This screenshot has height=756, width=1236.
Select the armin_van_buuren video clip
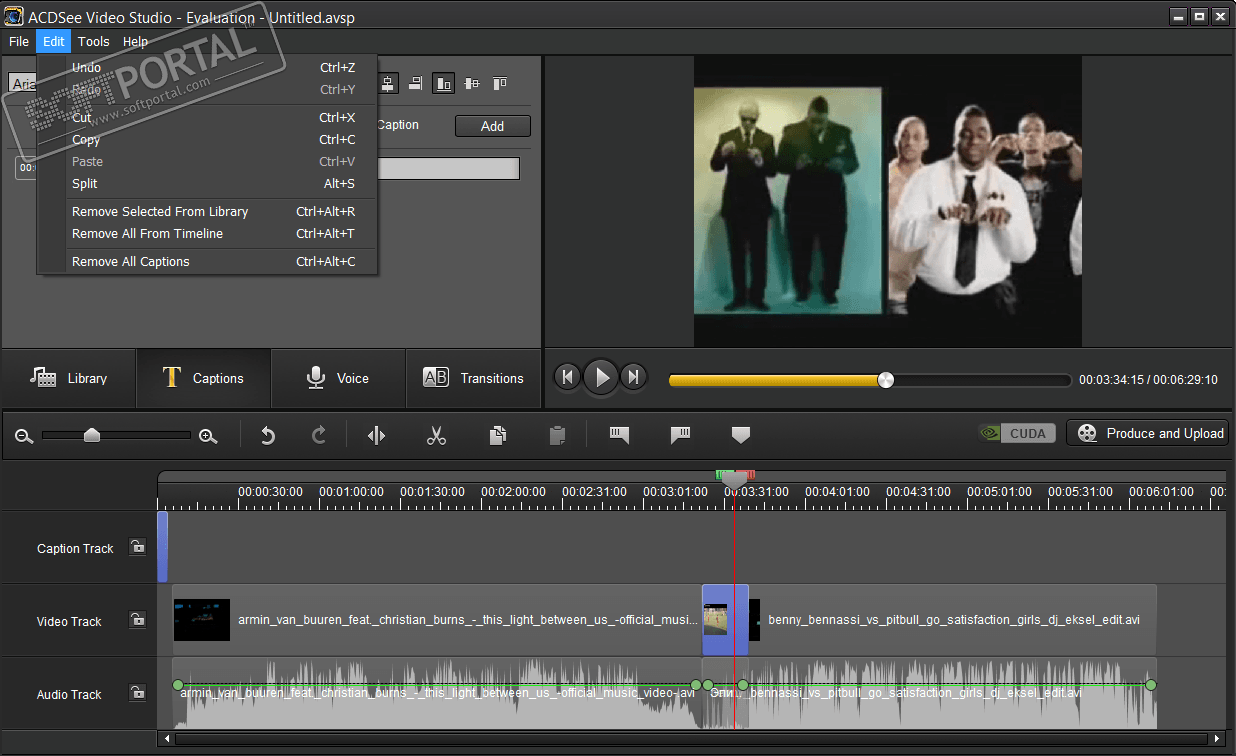(437, 620)
